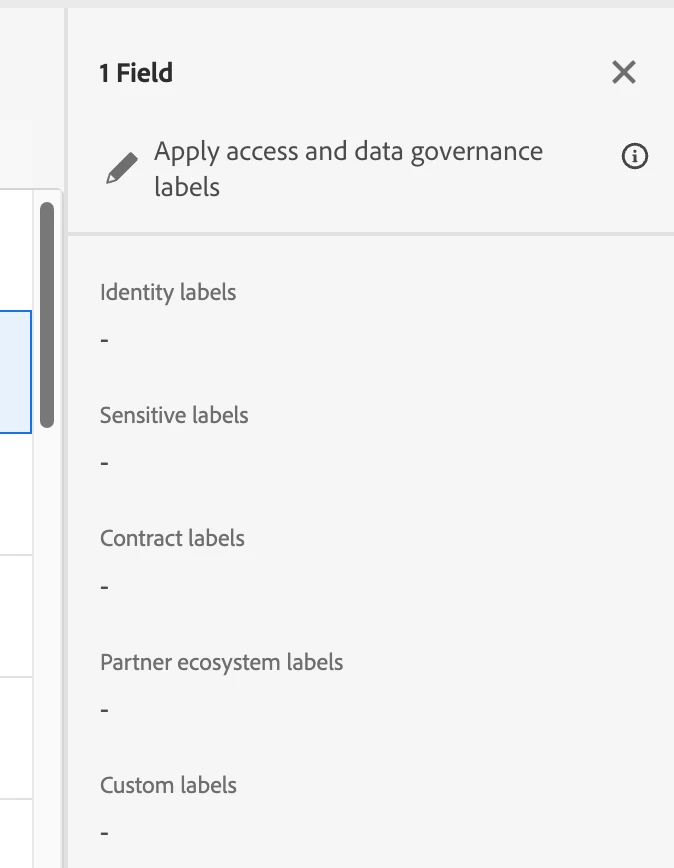
Task: Select the Partner ecosystem labels heading
Action: click(221, 663)
